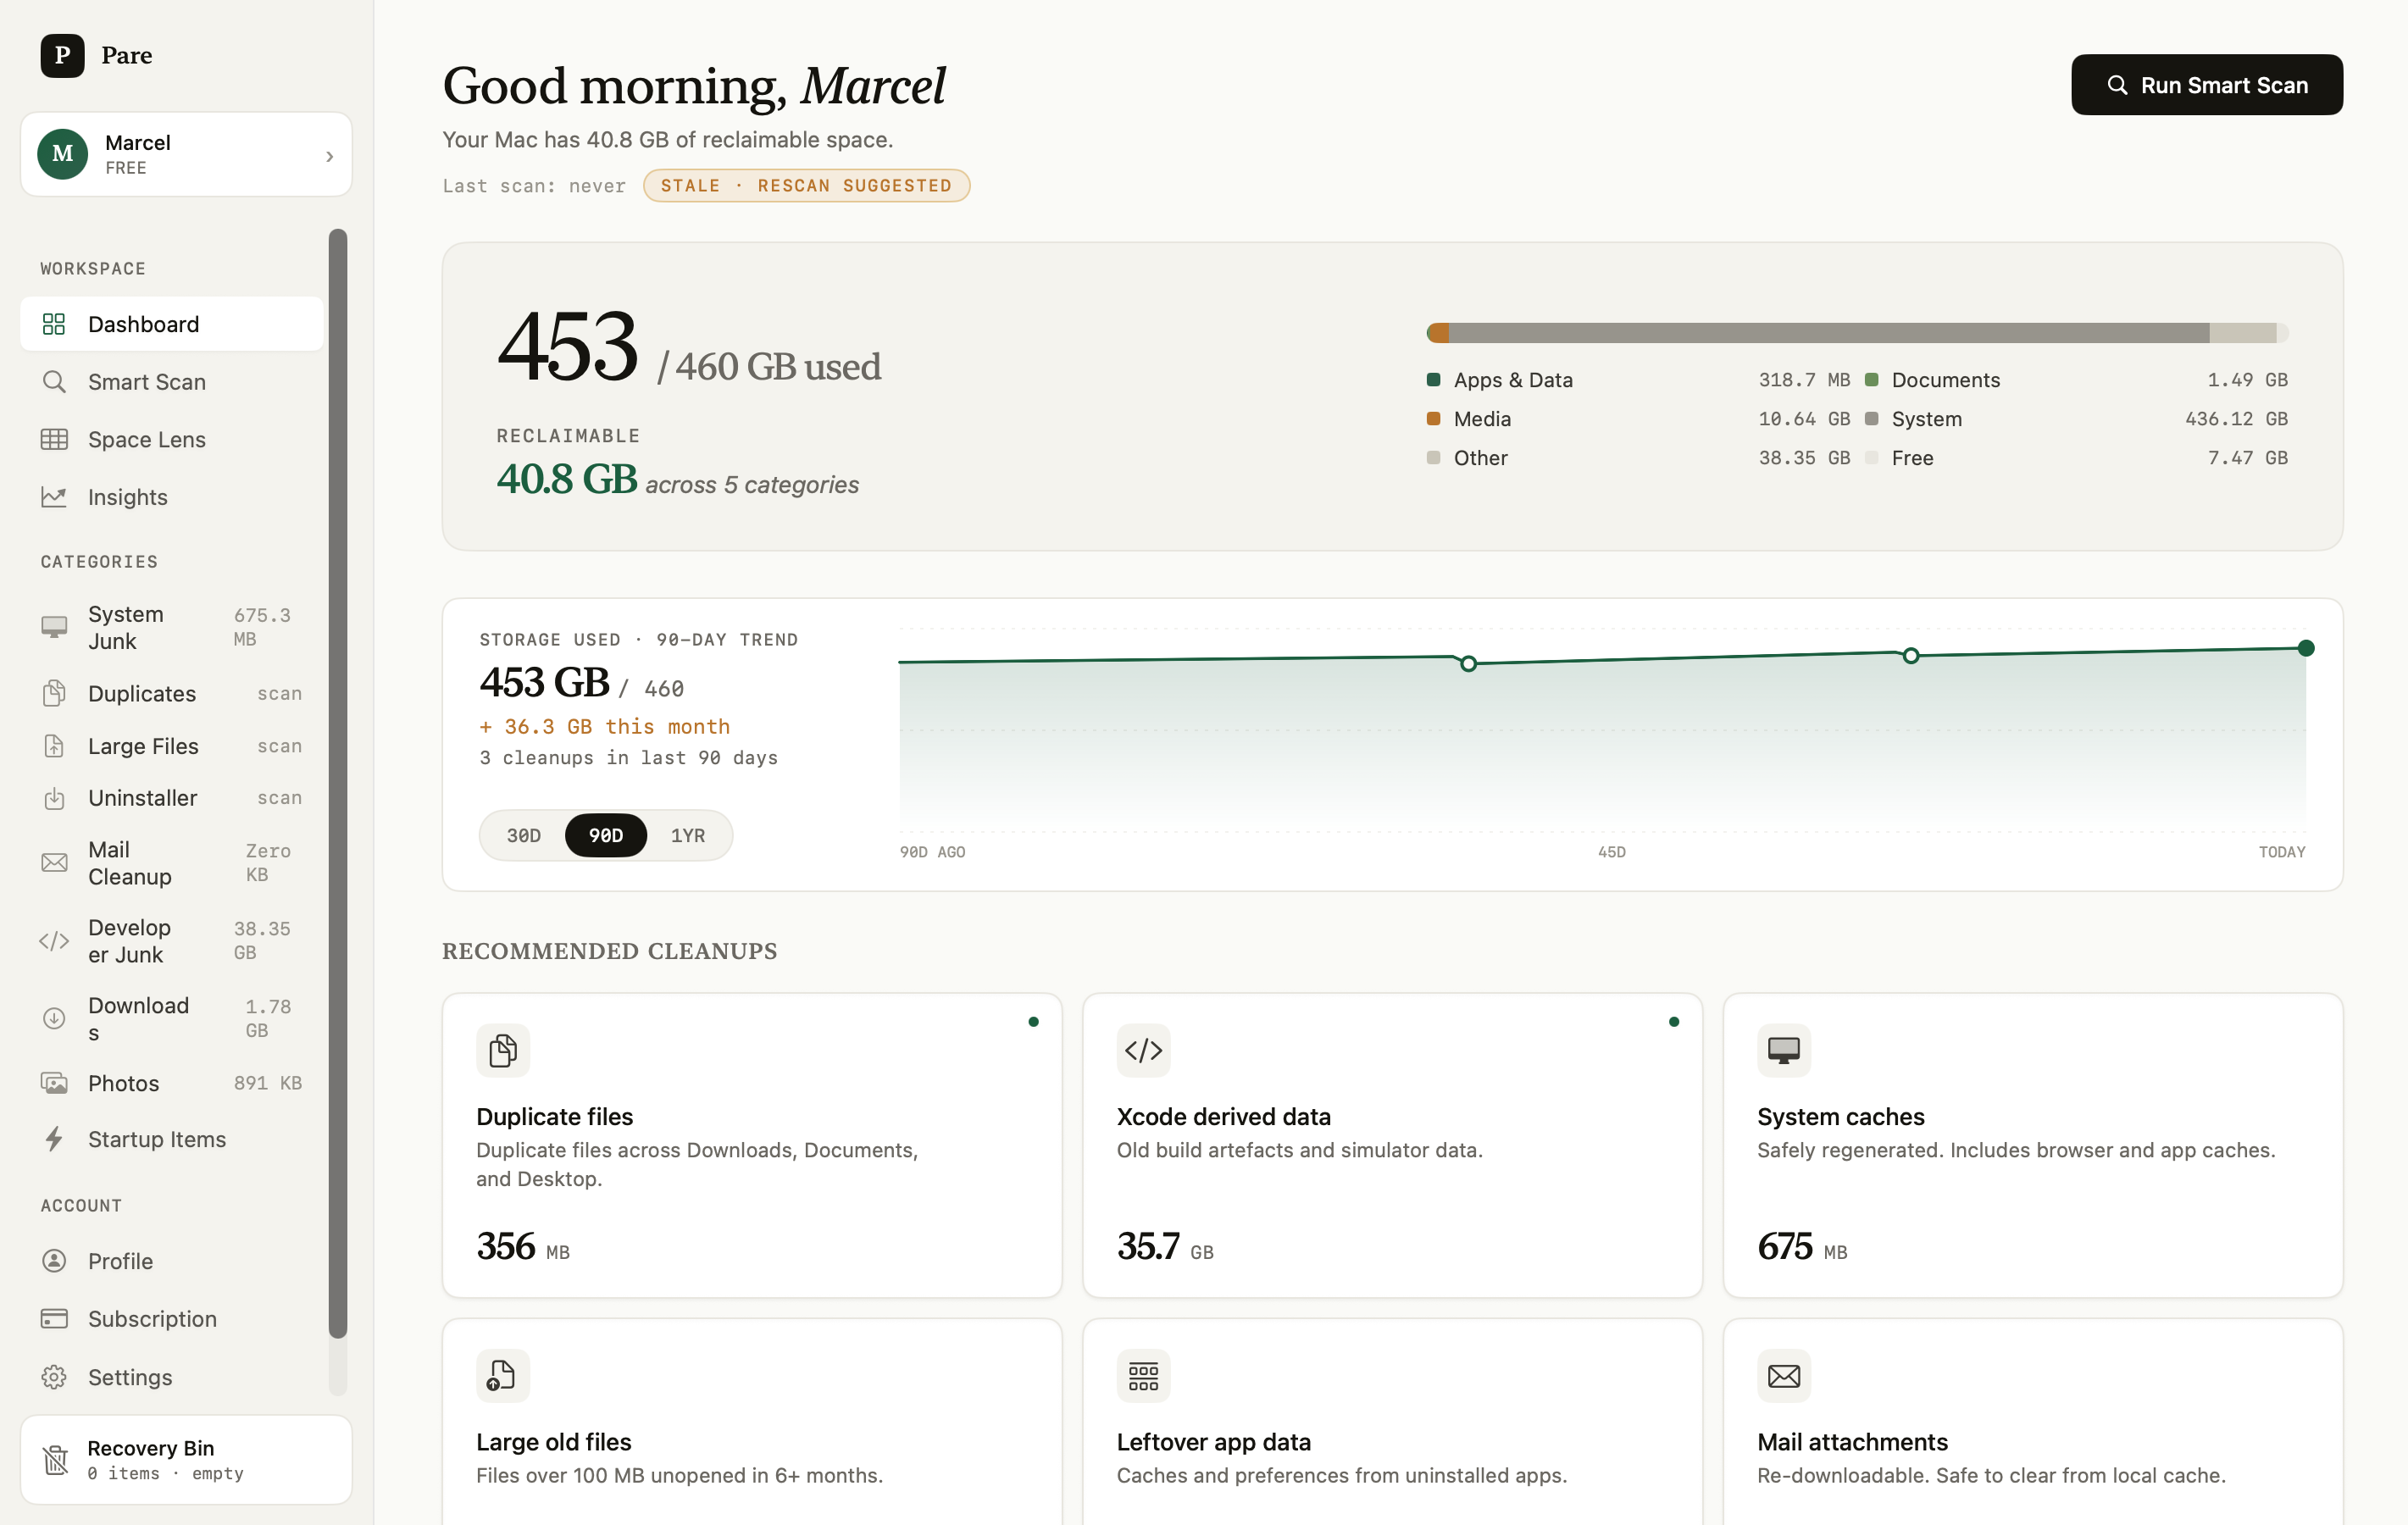Click the Large Files 'scan' label

pos(279,746)
